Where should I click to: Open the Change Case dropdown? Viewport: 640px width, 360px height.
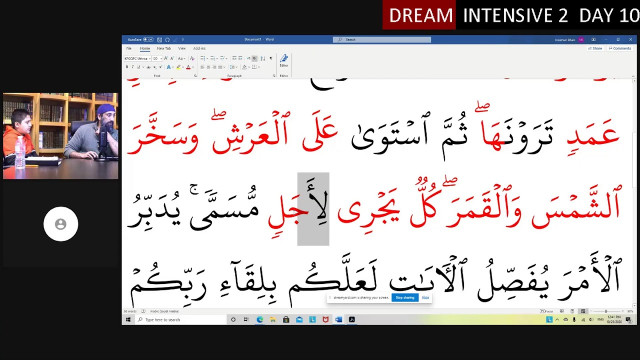point(181,58)
